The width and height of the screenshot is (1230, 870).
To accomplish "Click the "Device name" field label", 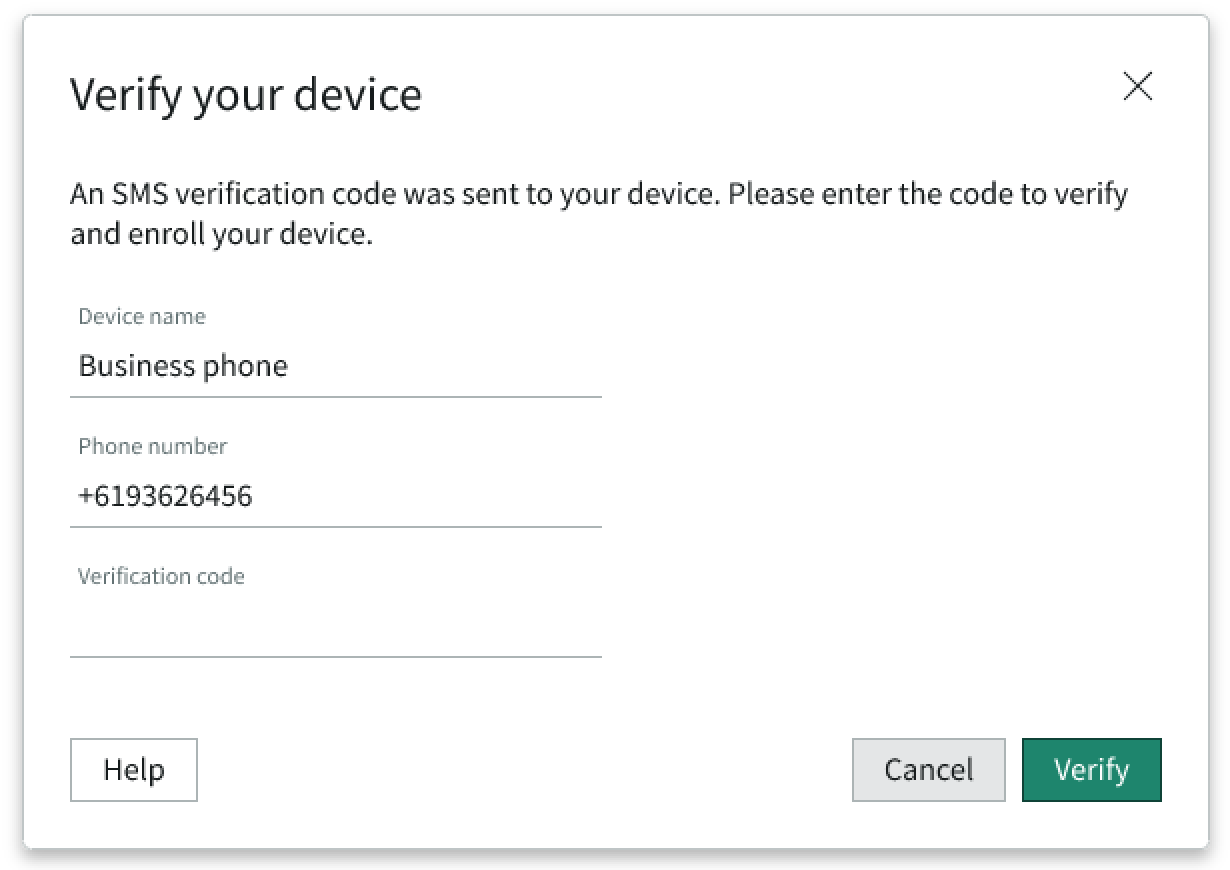I will (x=142, y=317).
